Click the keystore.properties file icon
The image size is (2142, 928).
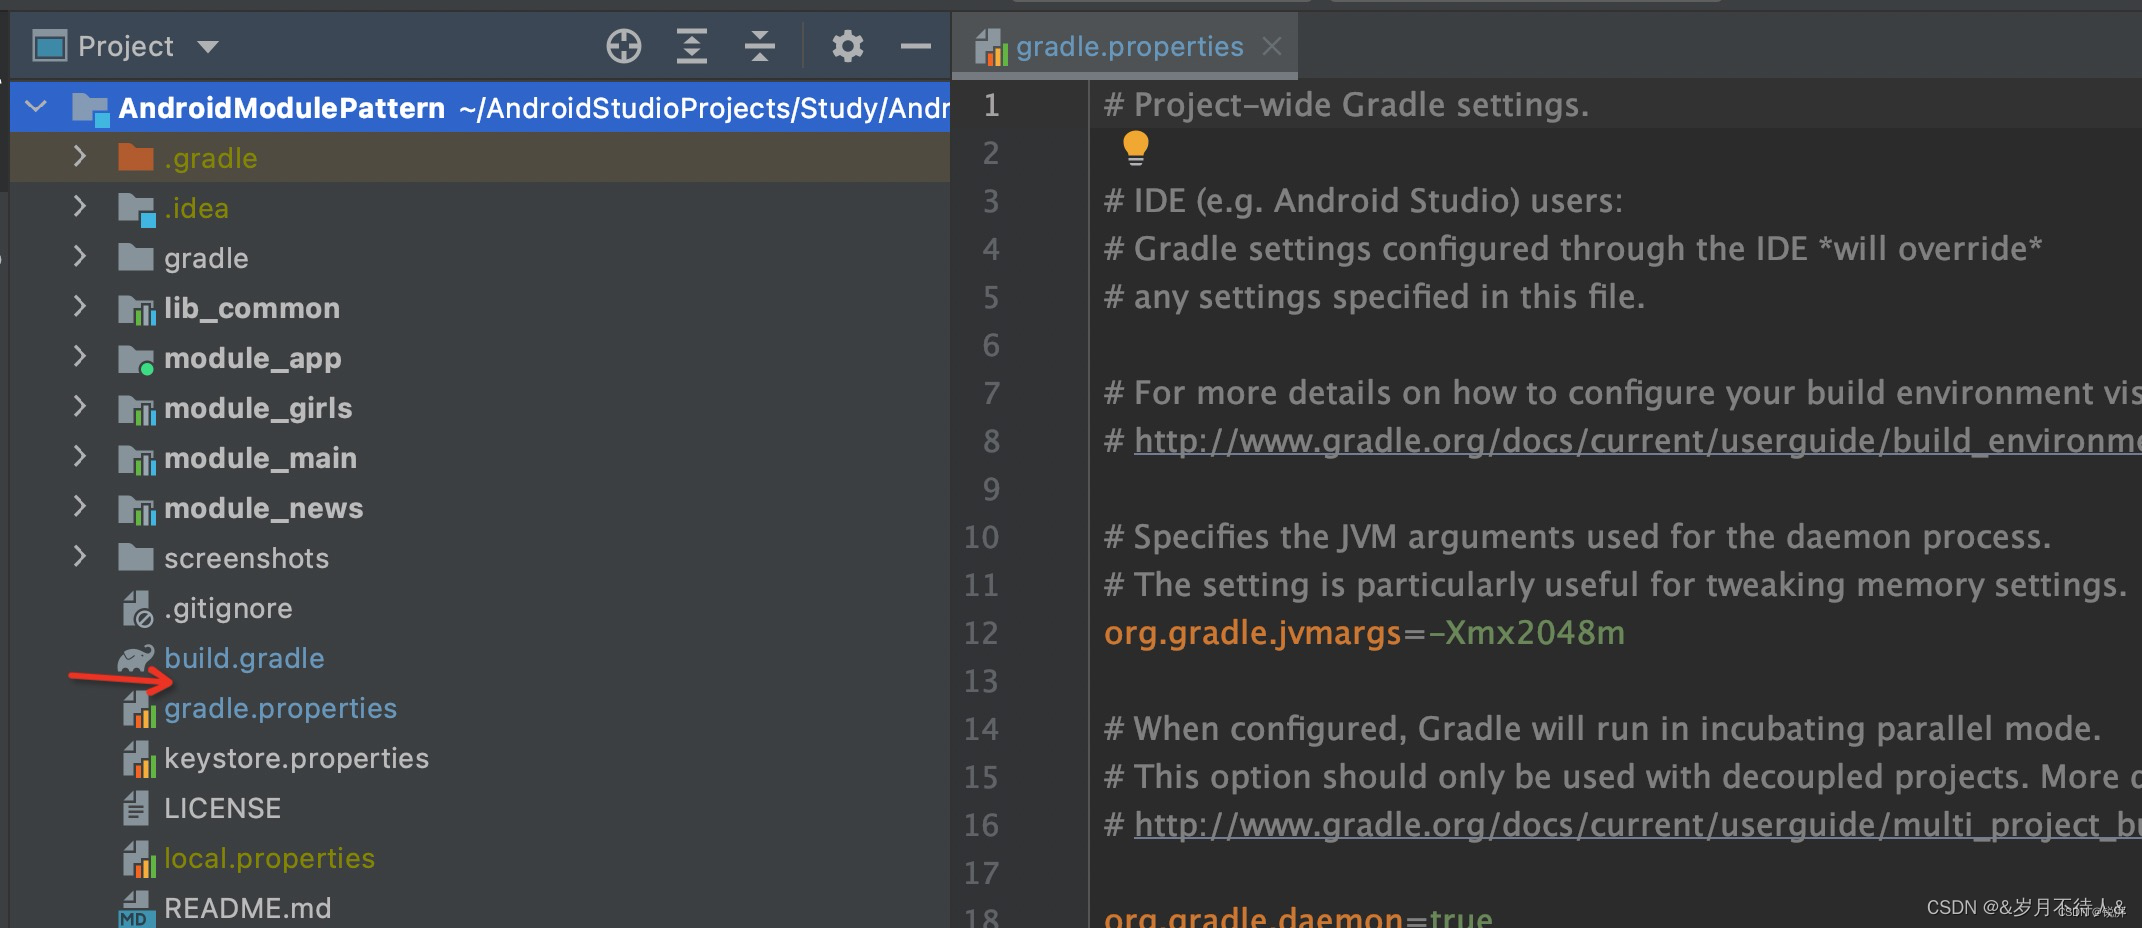139,759
